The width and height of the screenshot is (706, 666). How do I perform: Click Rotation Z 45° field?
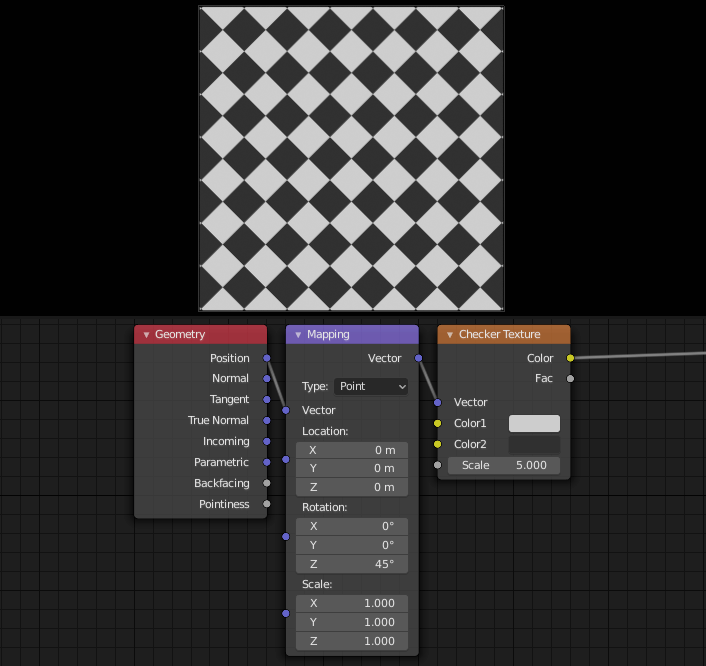[352, 564]
